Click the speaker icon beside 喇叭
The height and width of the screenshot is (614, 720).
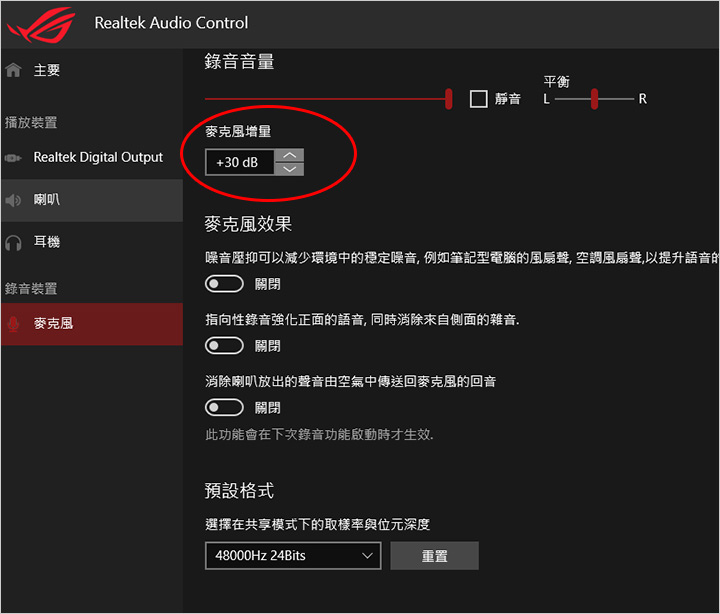(x=13, y=200)
